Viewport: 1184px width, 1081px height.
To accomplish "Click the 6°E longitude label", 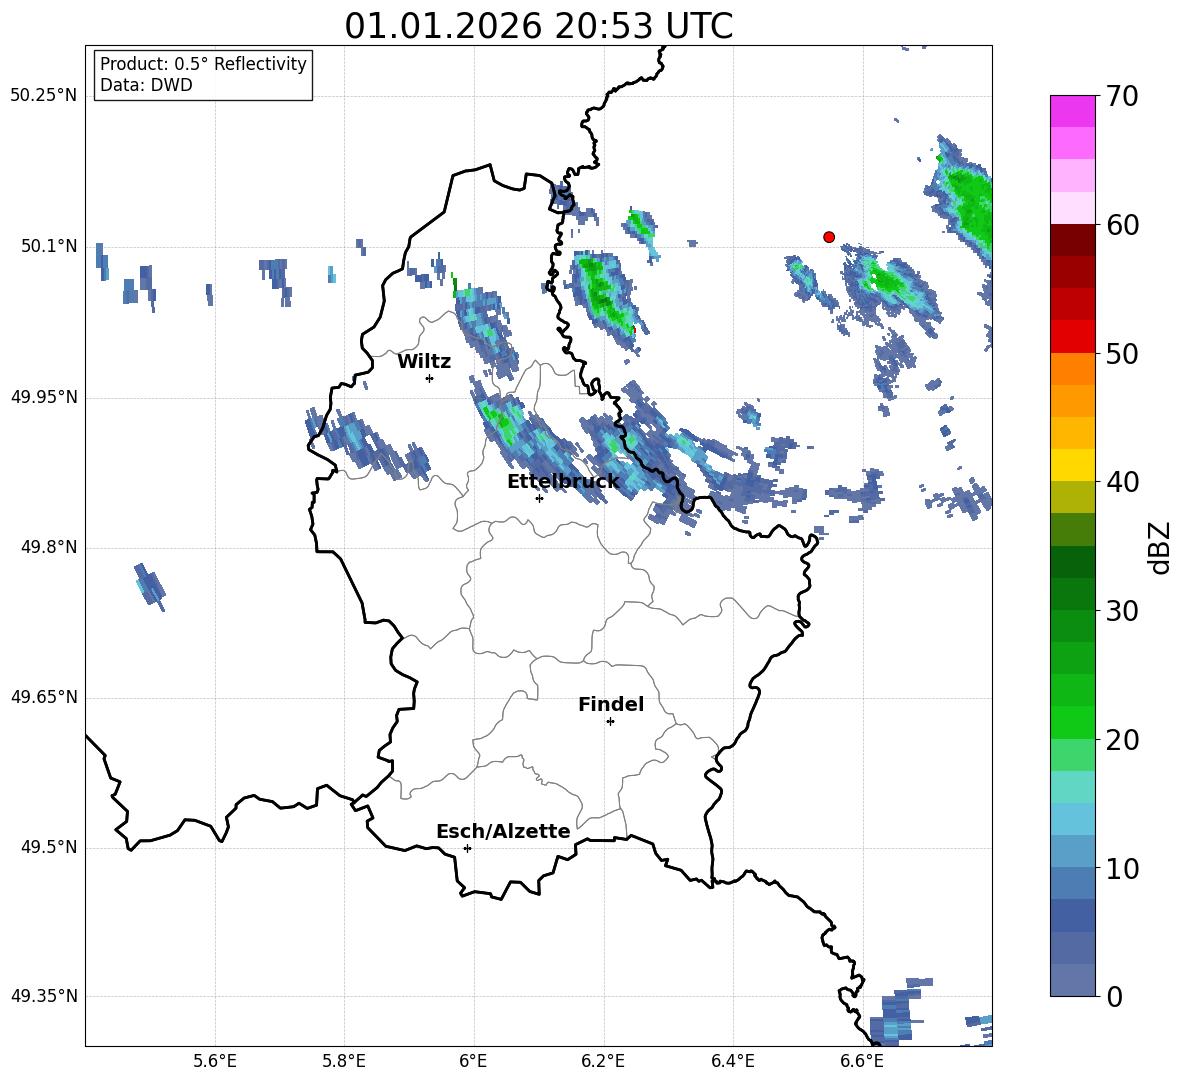I will pos(473,1061).
